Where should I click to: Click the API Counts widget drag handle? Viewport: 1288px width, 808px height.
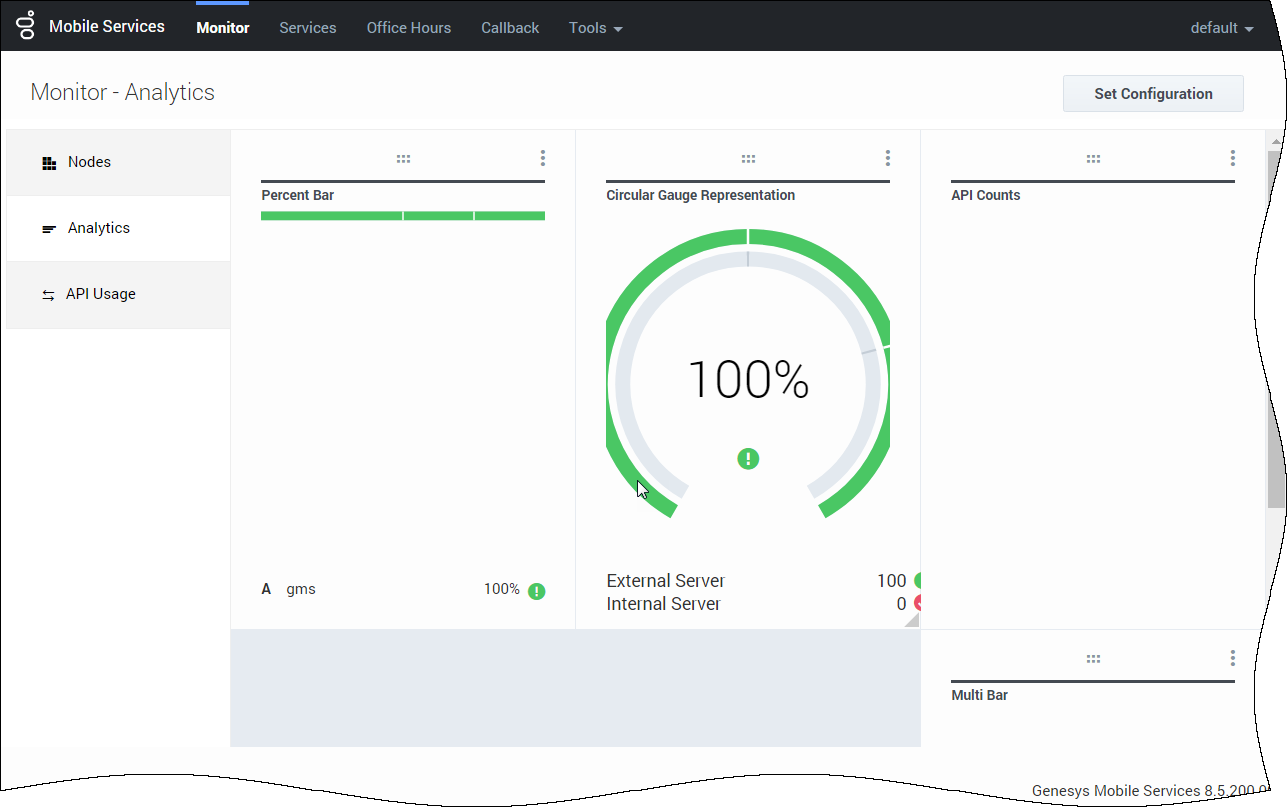tap(1093, 159)
